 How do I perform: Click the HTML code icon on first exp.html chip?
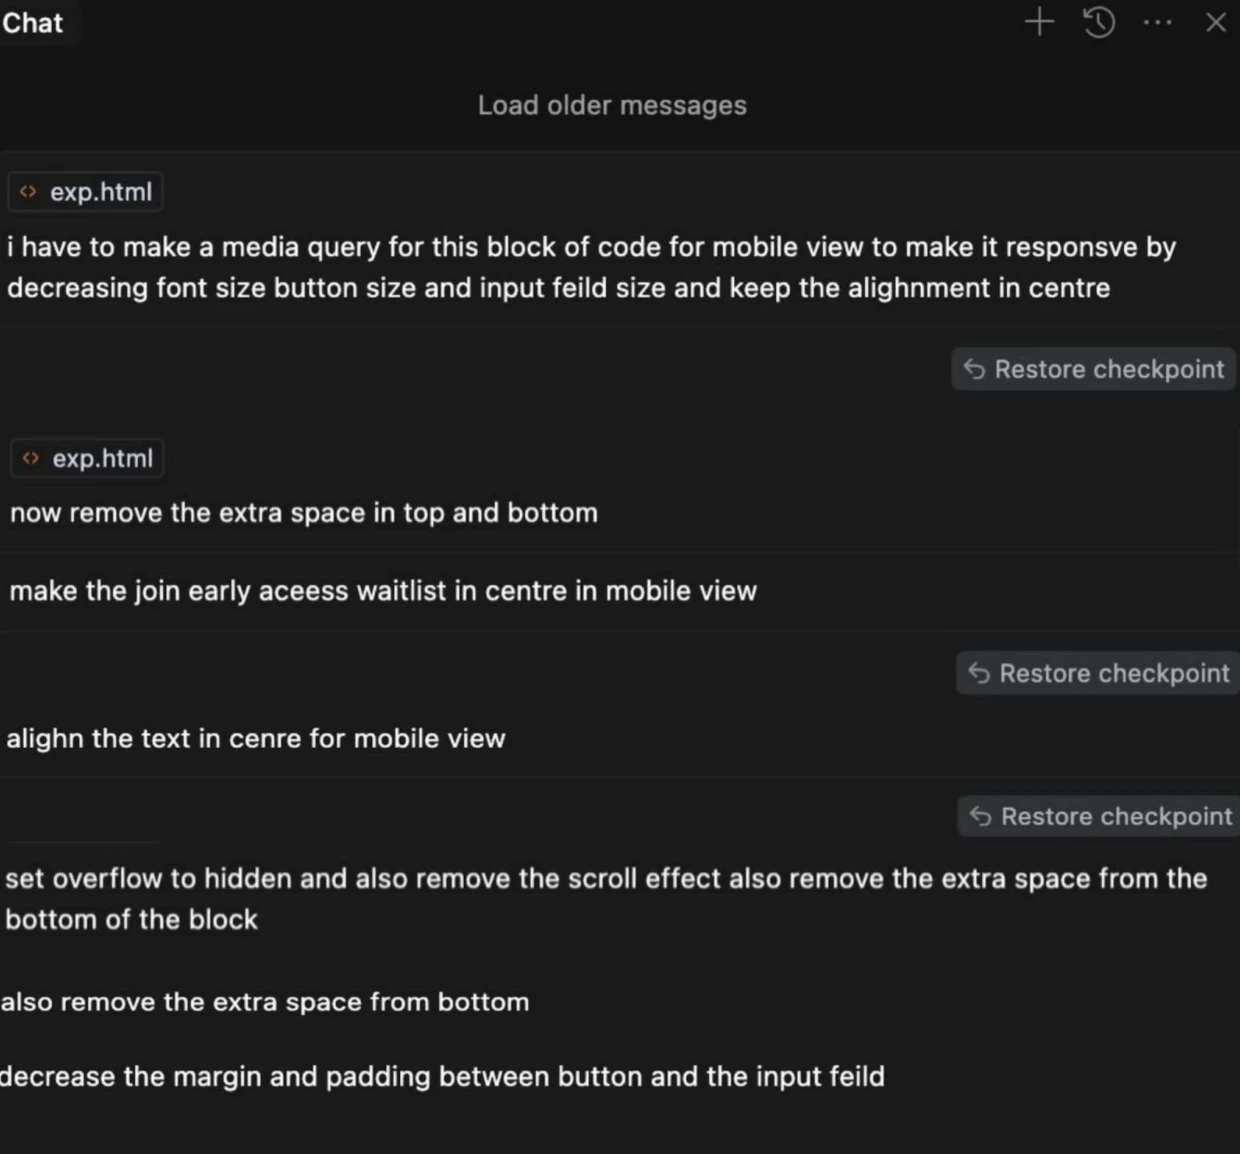[x=28, y=191]
